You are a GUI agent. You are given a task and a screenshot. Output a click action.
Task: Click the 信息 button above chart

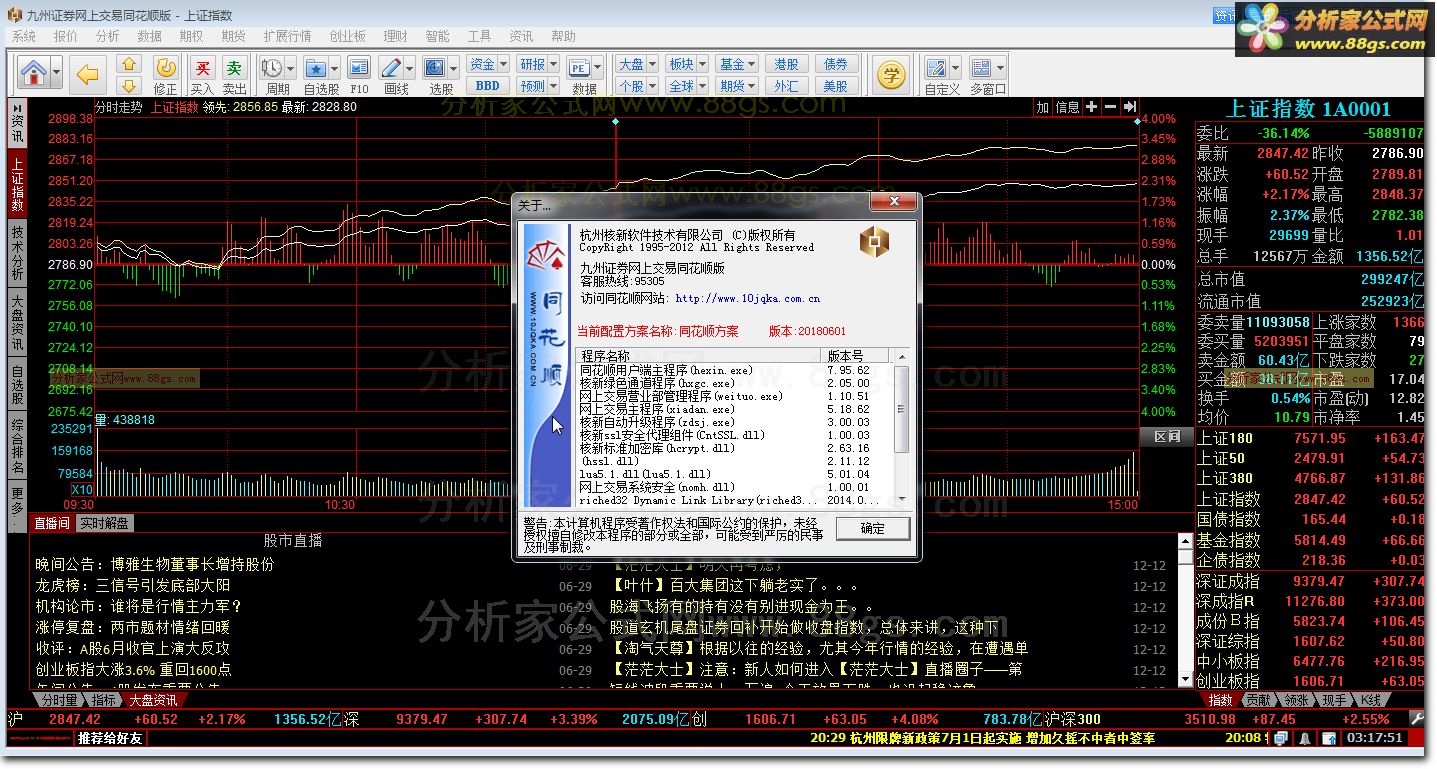(1067, 107)
